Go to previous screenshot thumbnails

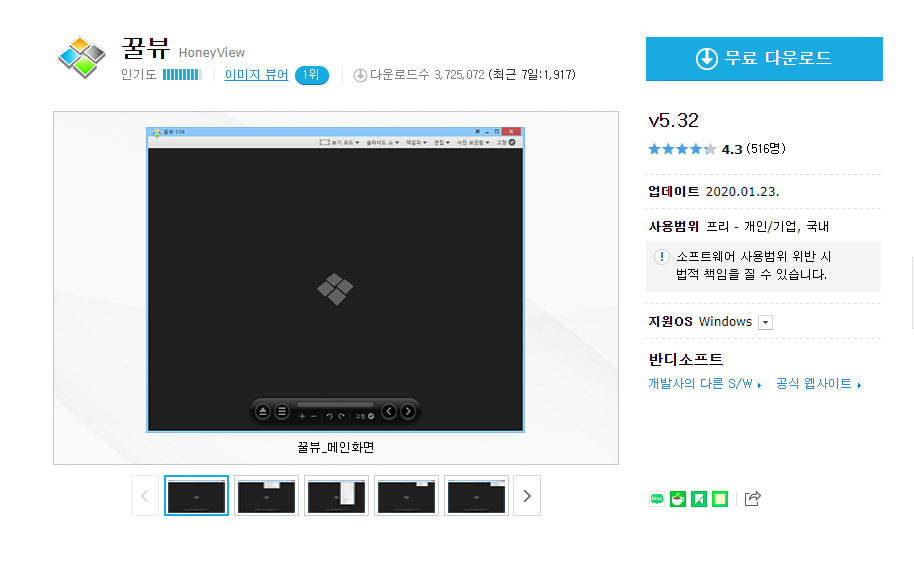pos(145,496)
